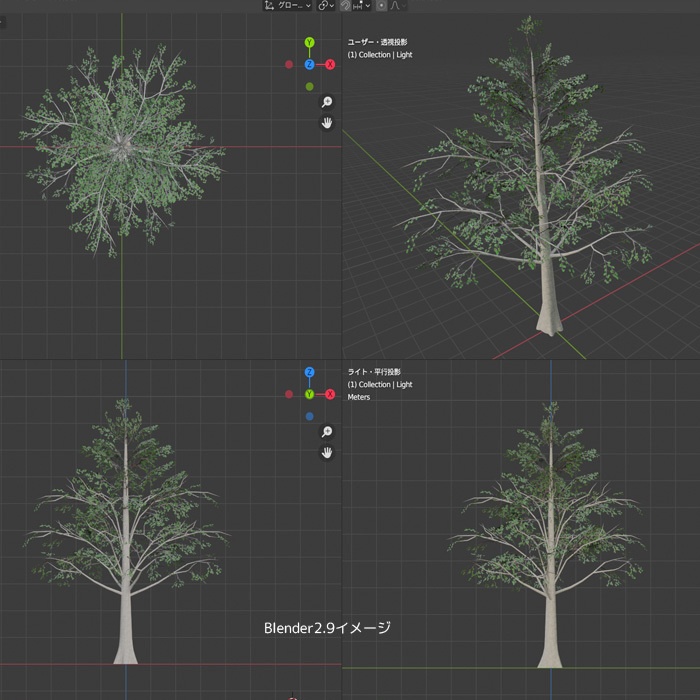The image size is (700, 700).
Task: Click the negative X red dot in bottom-left gizmo
Action: coord(289,394)
